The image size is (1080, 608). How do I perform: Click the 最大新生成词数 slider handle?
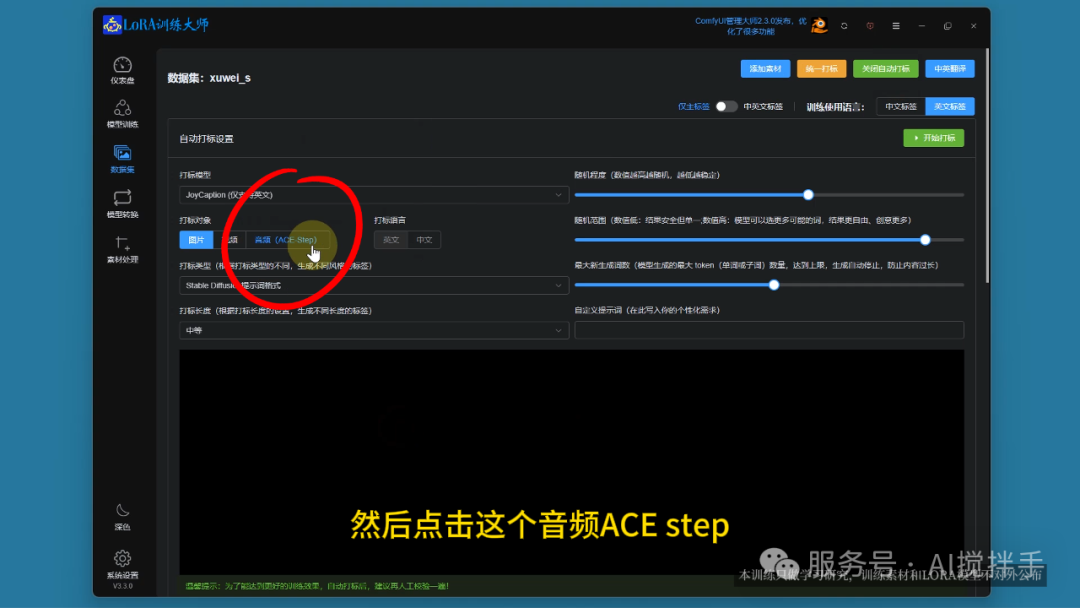click(773, 285)
